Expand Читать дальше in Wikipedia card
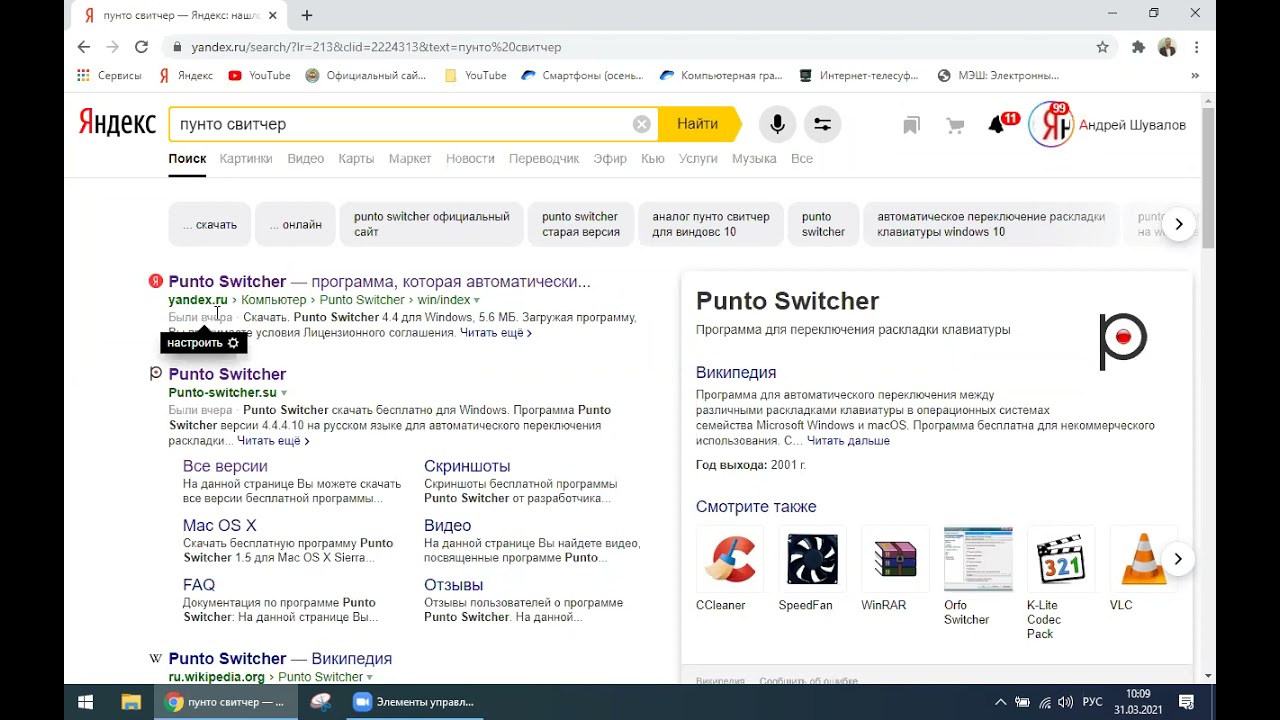The height and width of the screenshot is (720, 1280). tap(848, 441)
